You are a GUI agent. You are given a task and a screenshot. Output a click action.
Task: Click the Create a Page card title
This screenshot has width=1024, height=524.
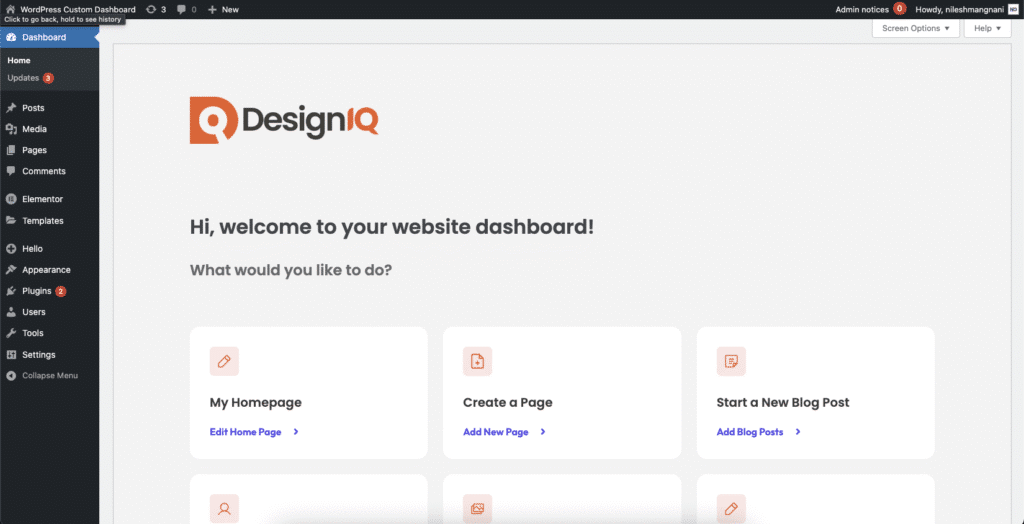(x=507, y=402)
